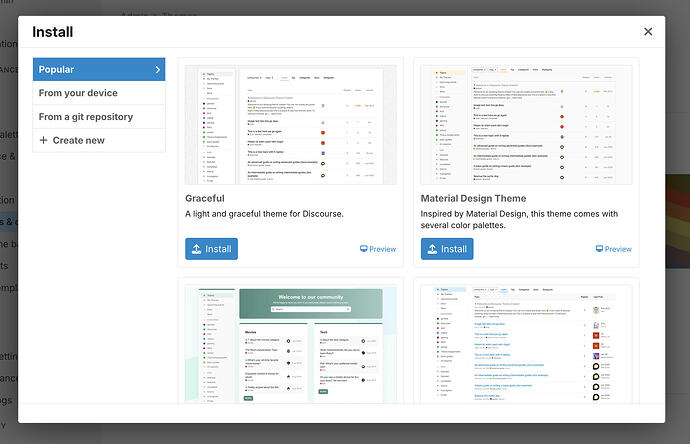
Task: Install the Material Design Theme
Action: point(447,249)
